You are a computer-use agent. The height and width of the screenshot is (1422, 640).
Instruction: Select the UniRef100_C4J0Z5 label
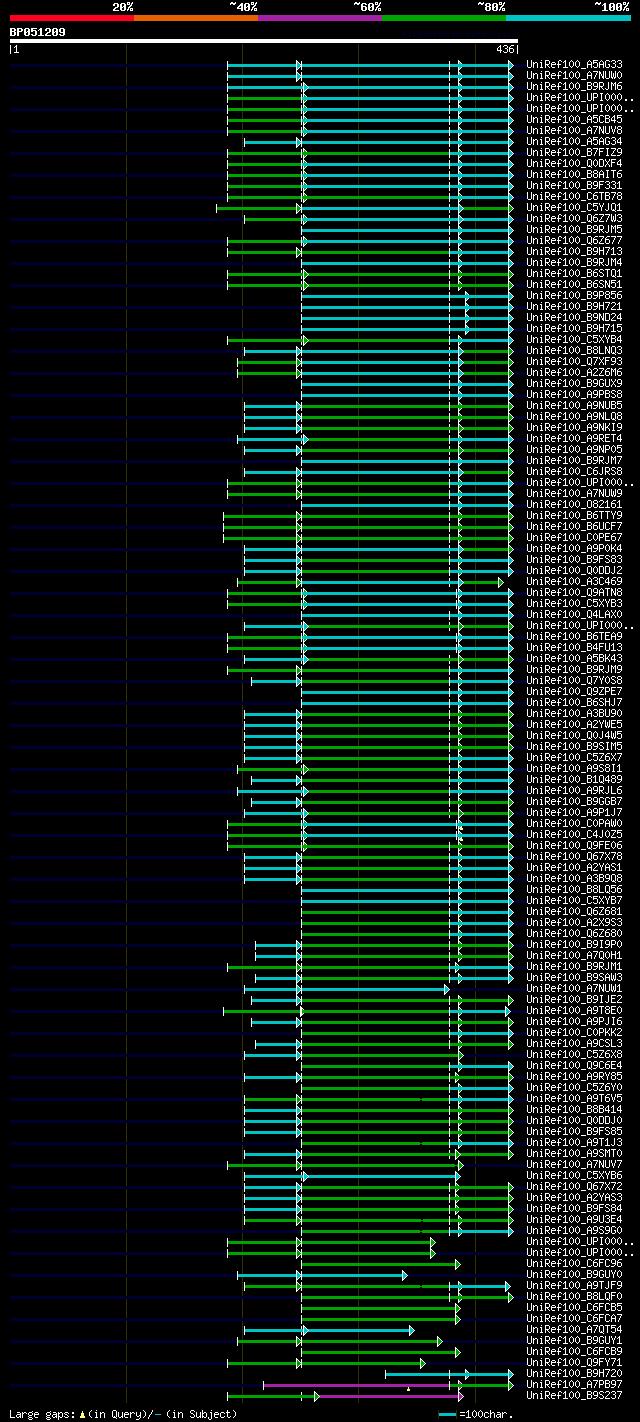point(573,834)
